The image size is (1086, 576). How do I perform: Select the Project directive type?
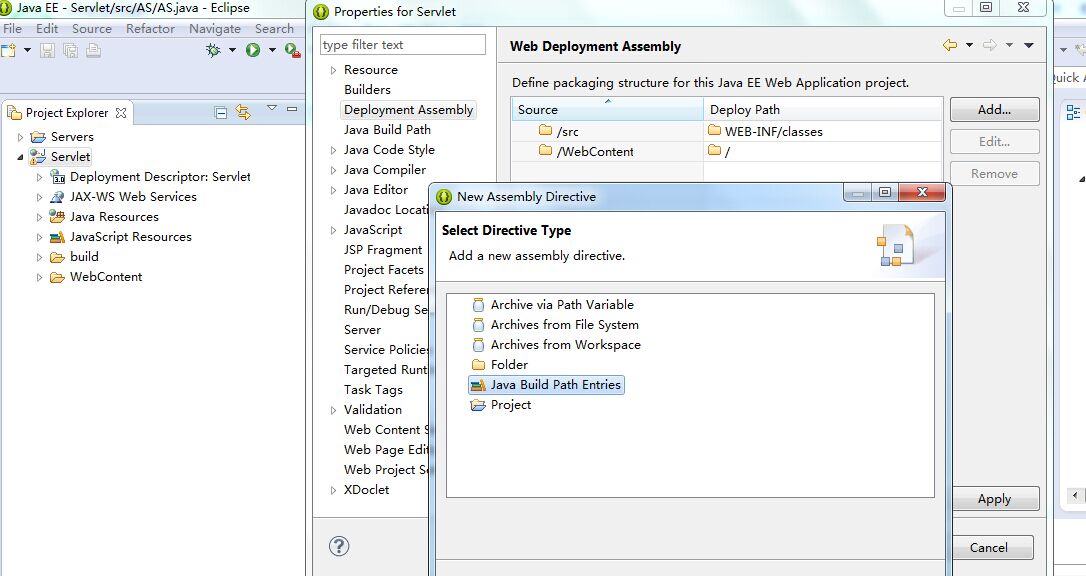(x=510, y=405)
